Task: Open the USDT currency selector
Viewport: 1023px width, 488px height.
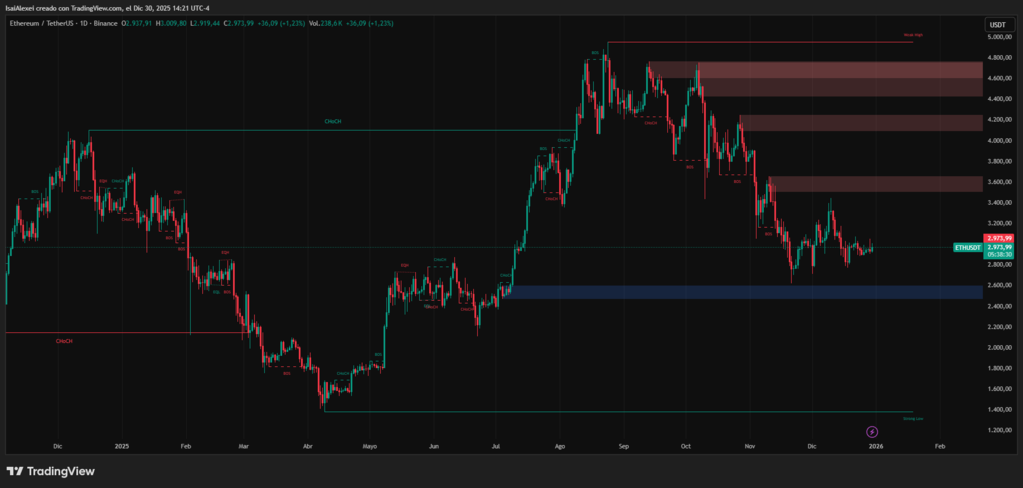Action: [x=997, y=24]
